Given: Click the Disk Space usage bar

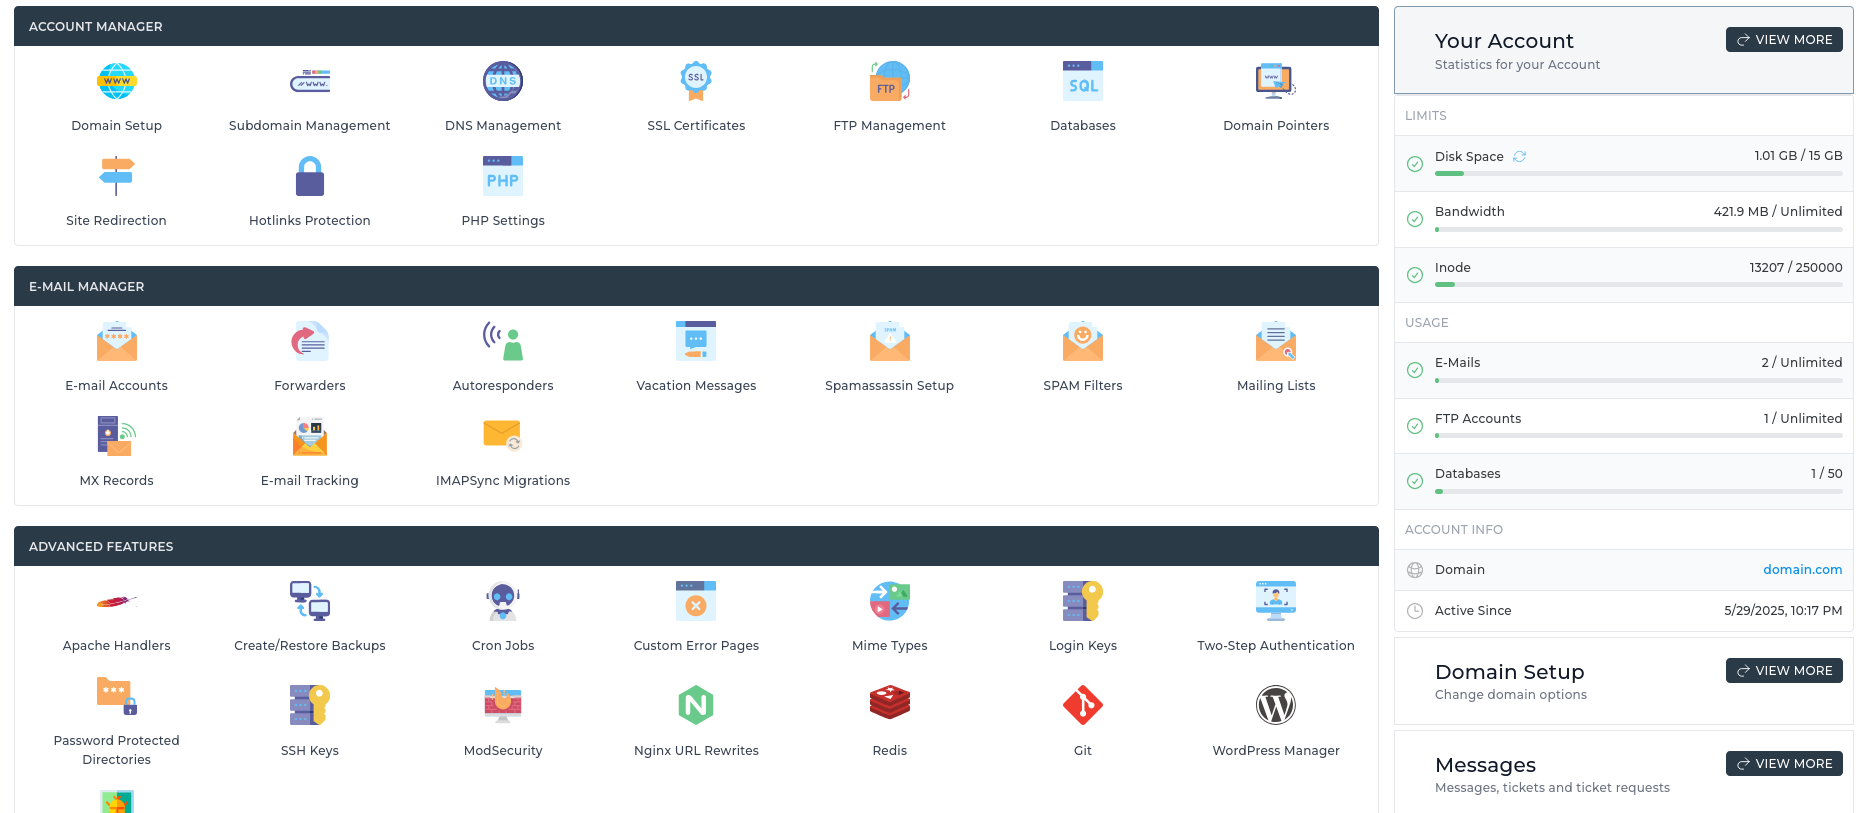Looking at the screenshot, I should tap(1638, 174).
